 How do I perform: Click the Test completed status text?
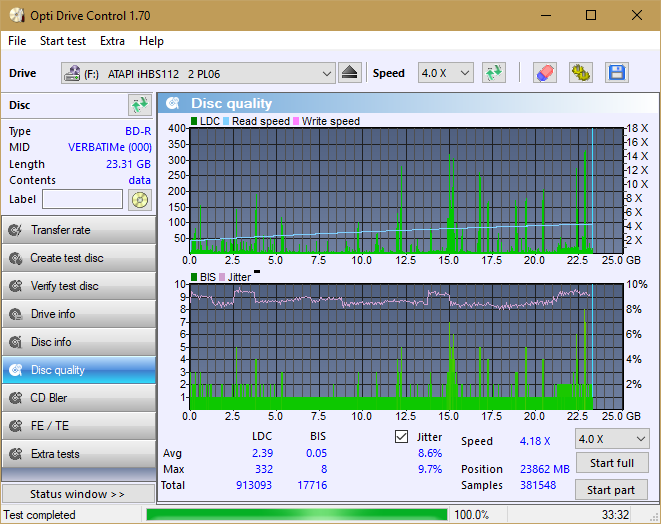point(40,515)
